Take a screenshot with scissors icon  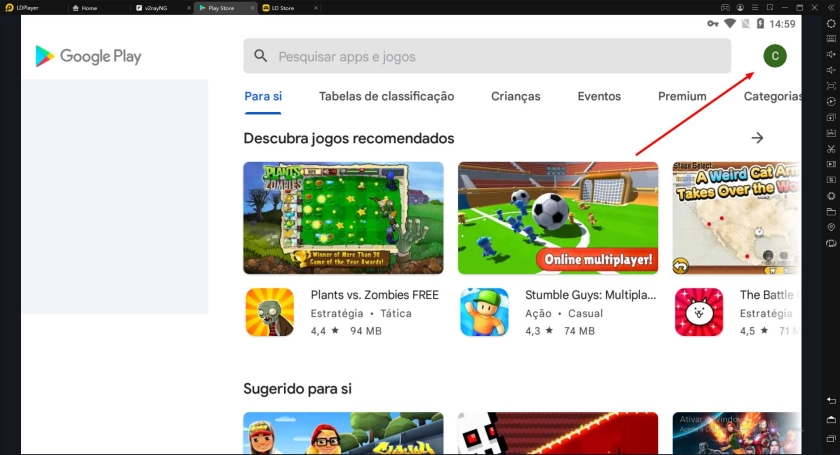tap(831, 149)
